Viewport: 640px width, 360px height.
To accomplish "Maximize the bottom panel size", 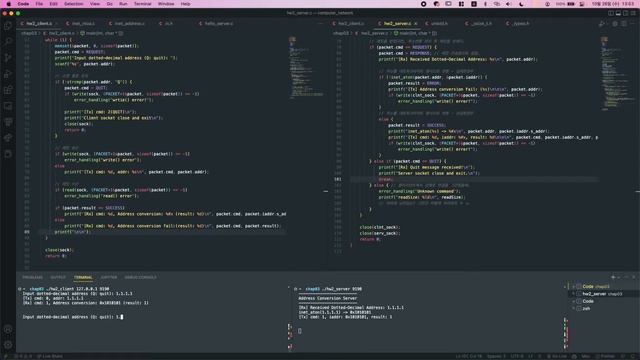I will point(627,277).
